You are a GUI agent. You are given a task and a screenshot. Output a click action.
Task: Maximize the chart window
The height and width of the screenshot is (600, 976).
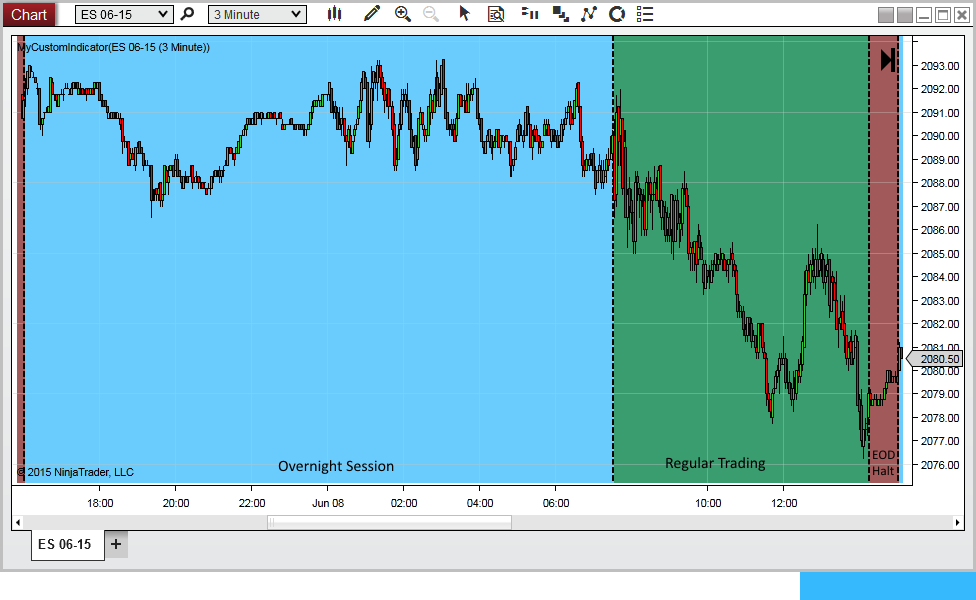(x=943, y=15)
